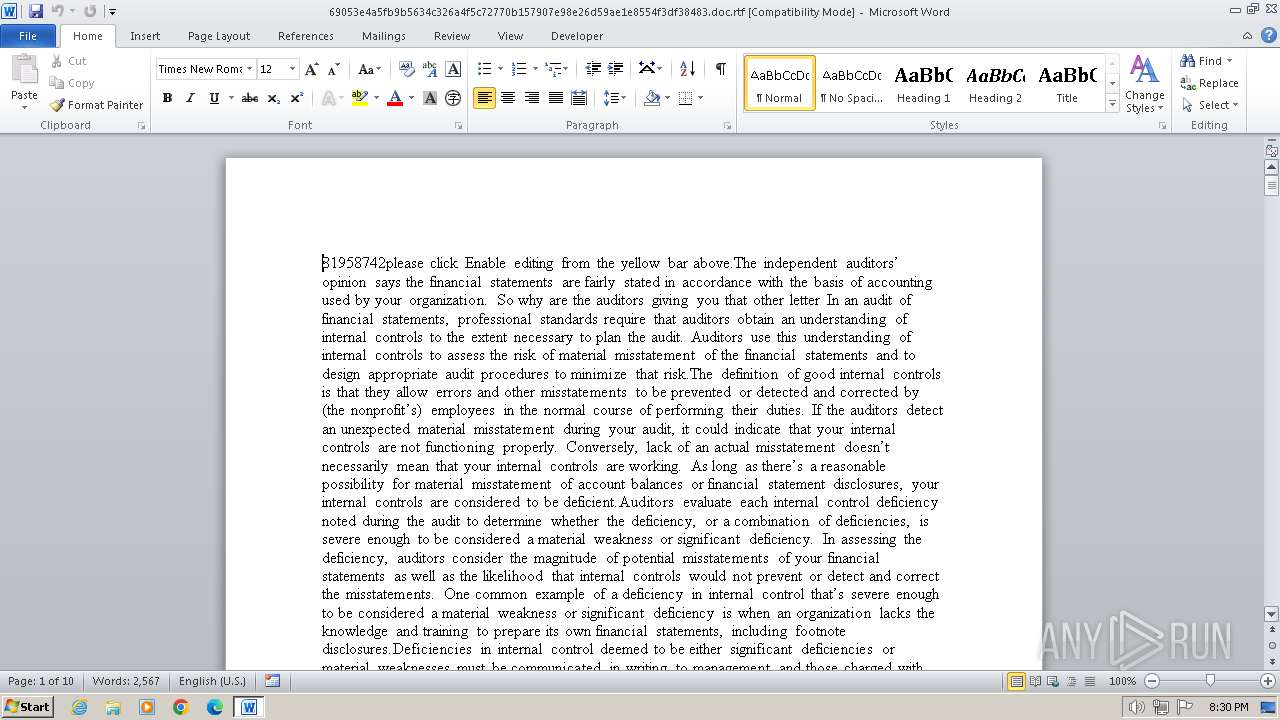Toggle Subscript formatting
1280x720 pixels.
click(273, 98)
